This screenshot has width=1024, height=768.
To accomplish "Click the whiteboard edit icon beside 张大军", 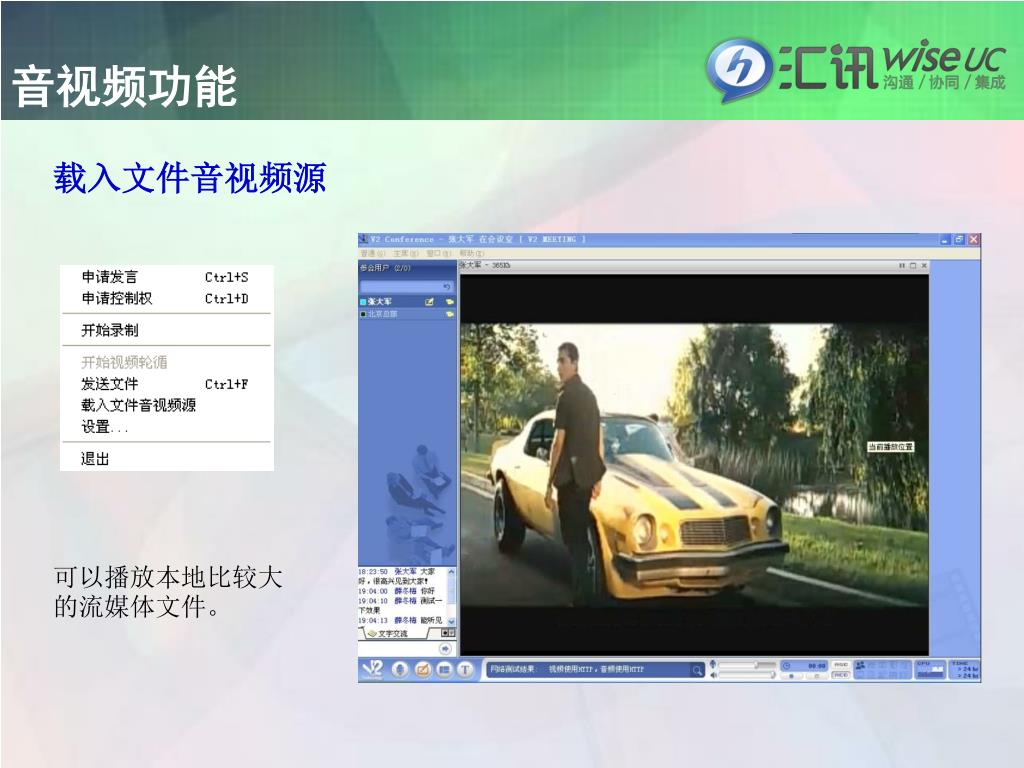I will [430, 302].
